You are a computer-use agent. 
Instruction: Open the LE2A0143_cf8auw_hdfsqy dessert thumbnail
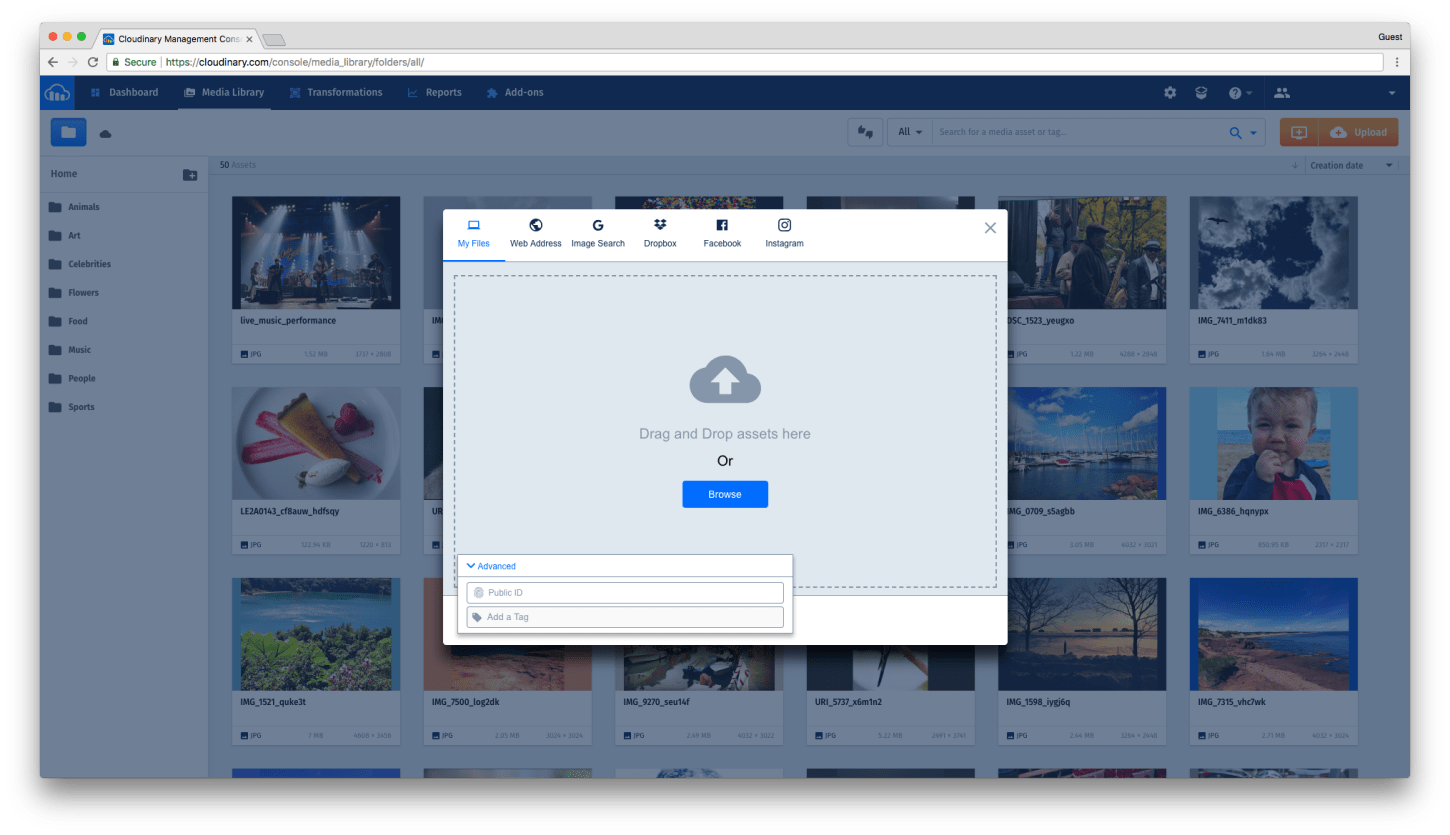pyautogui.click(x=316, y=443)
